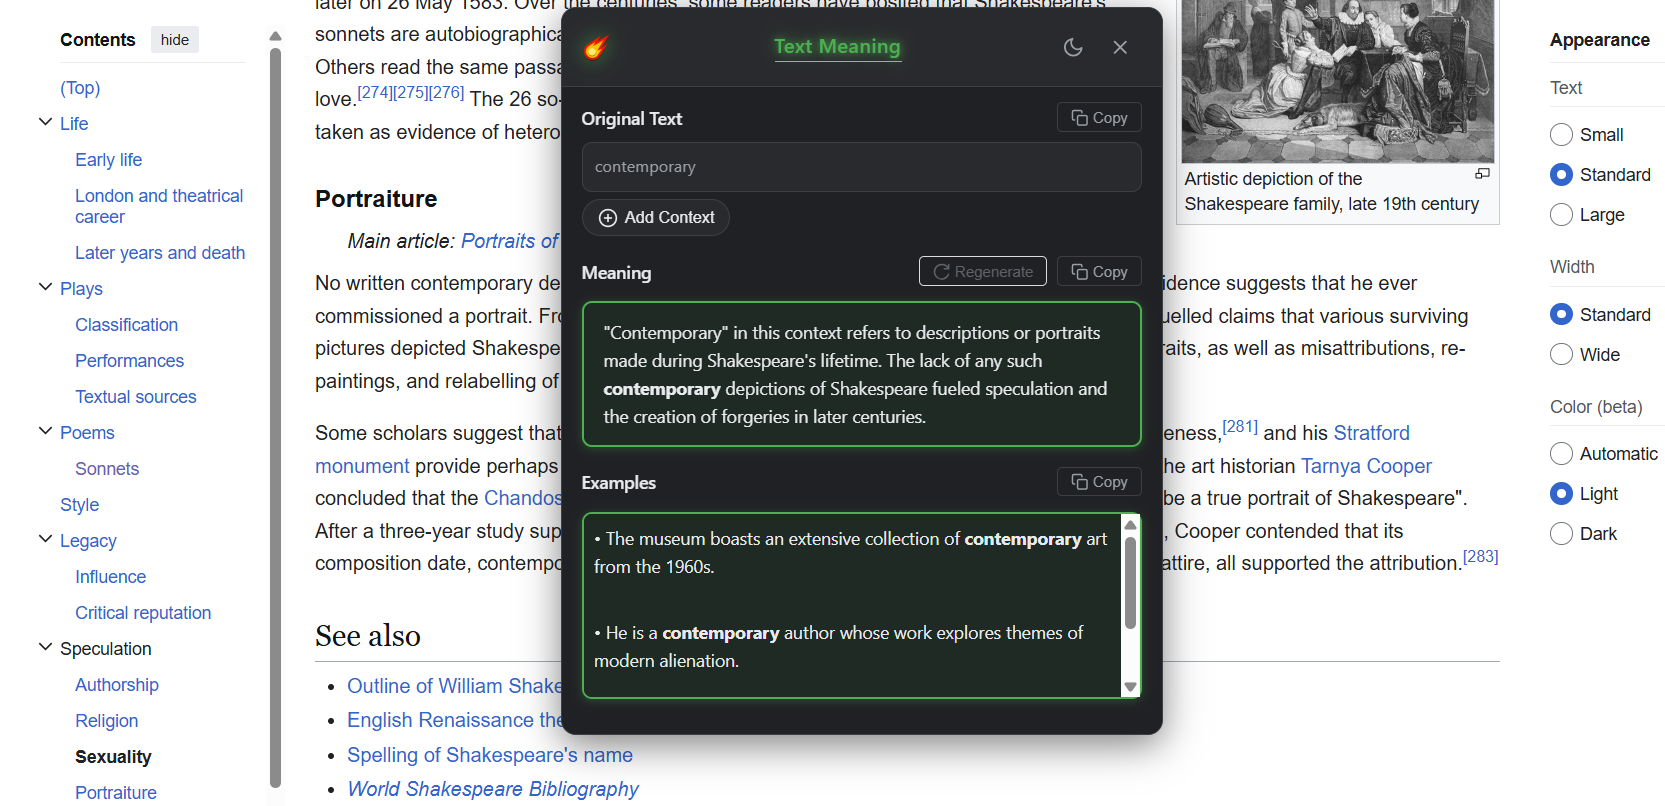Image resolution: width=1665 pixels, height=806 pixels.
Task: Jump to Textual sources section
Action: click(x=135, y=397)
